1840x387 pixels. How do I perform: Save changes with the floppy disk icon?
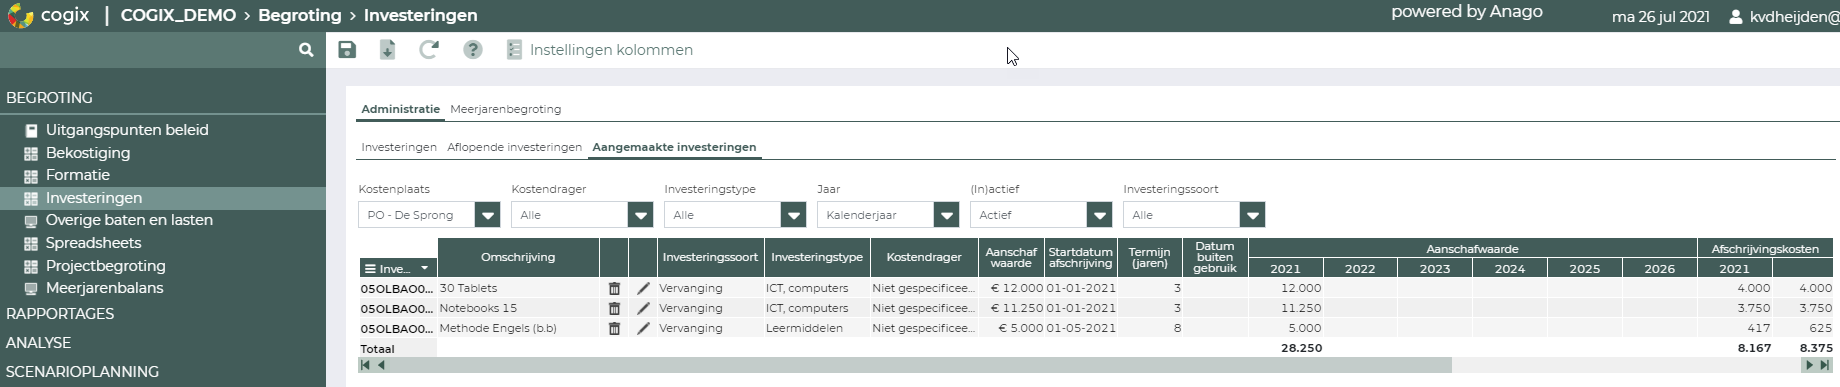click(x=347, y=50)
